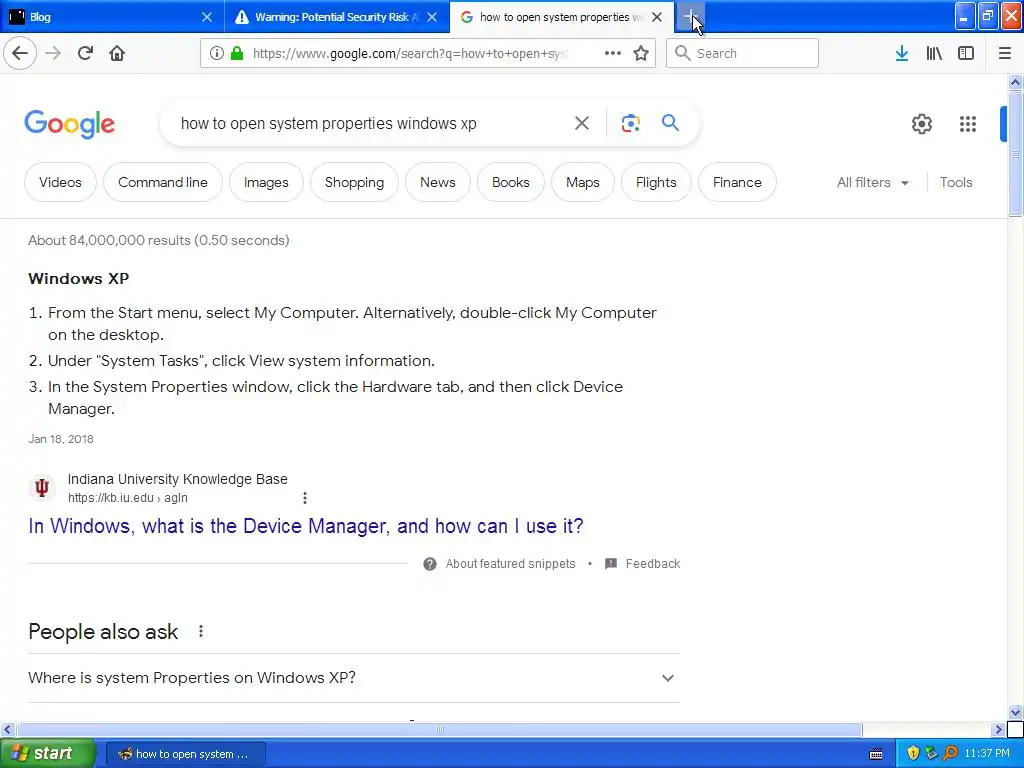The height and width of the screenshot is (768, 1024).
Task: Submit search with Google magnifier icon
Action: (x=670, y=122)
